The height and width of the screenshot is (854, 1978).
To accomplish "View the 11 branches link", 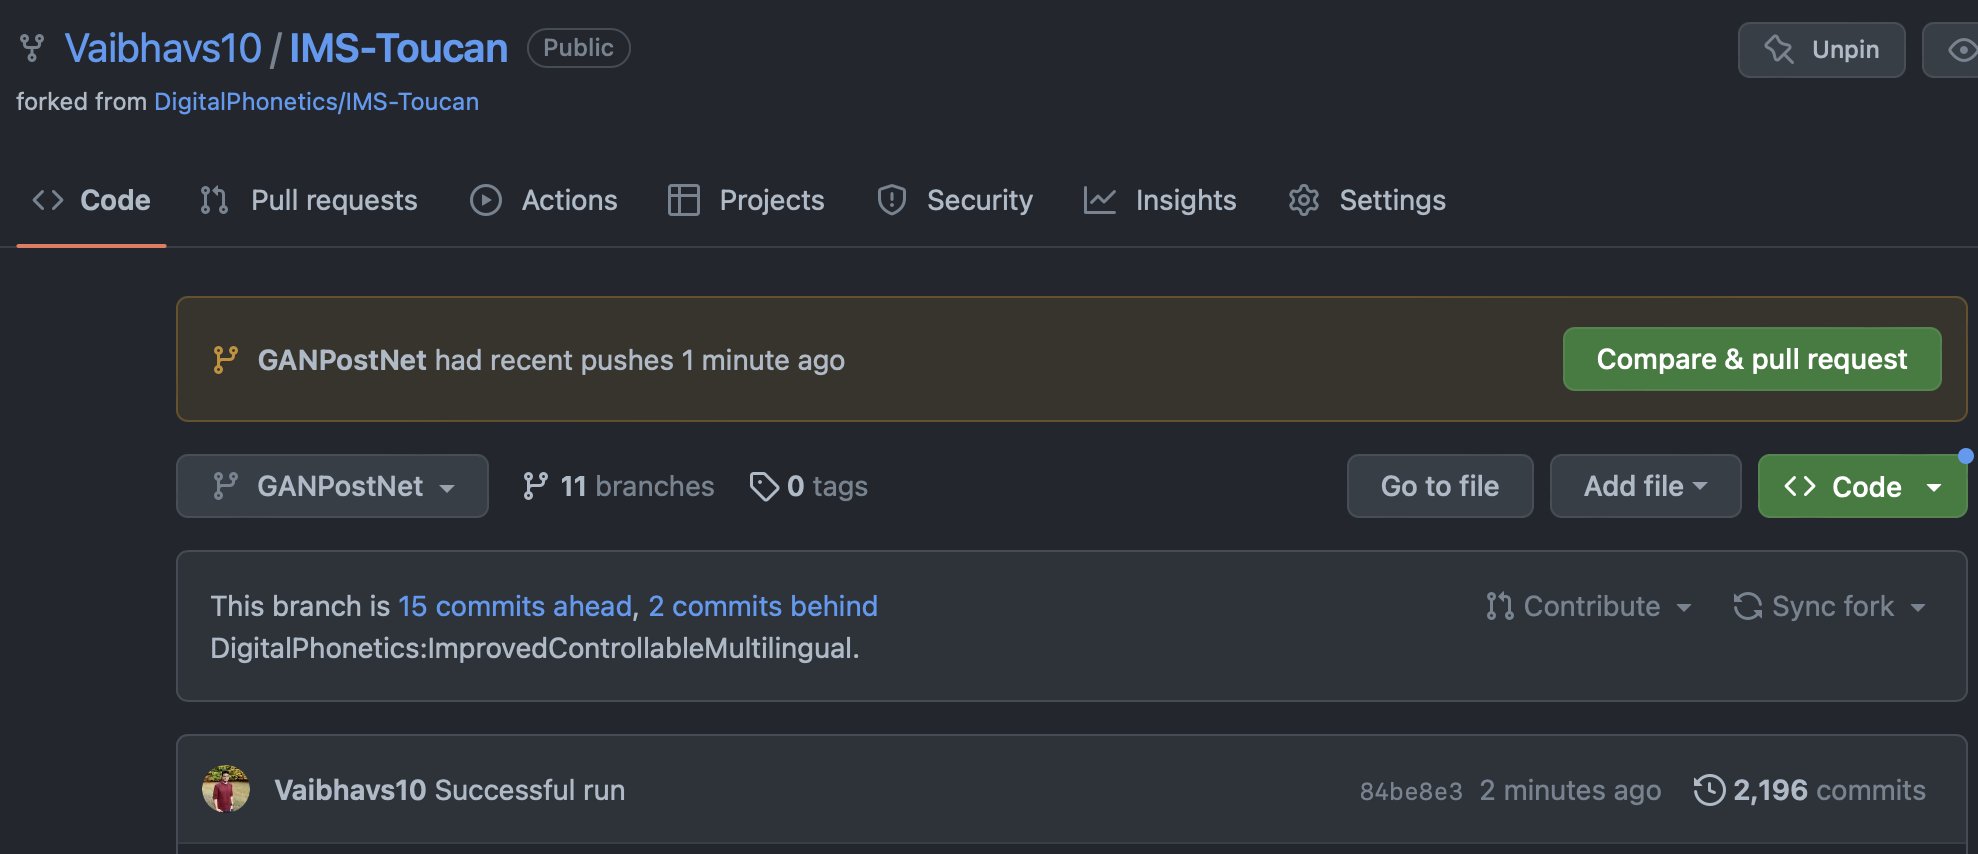I will [x=619, y=486].
